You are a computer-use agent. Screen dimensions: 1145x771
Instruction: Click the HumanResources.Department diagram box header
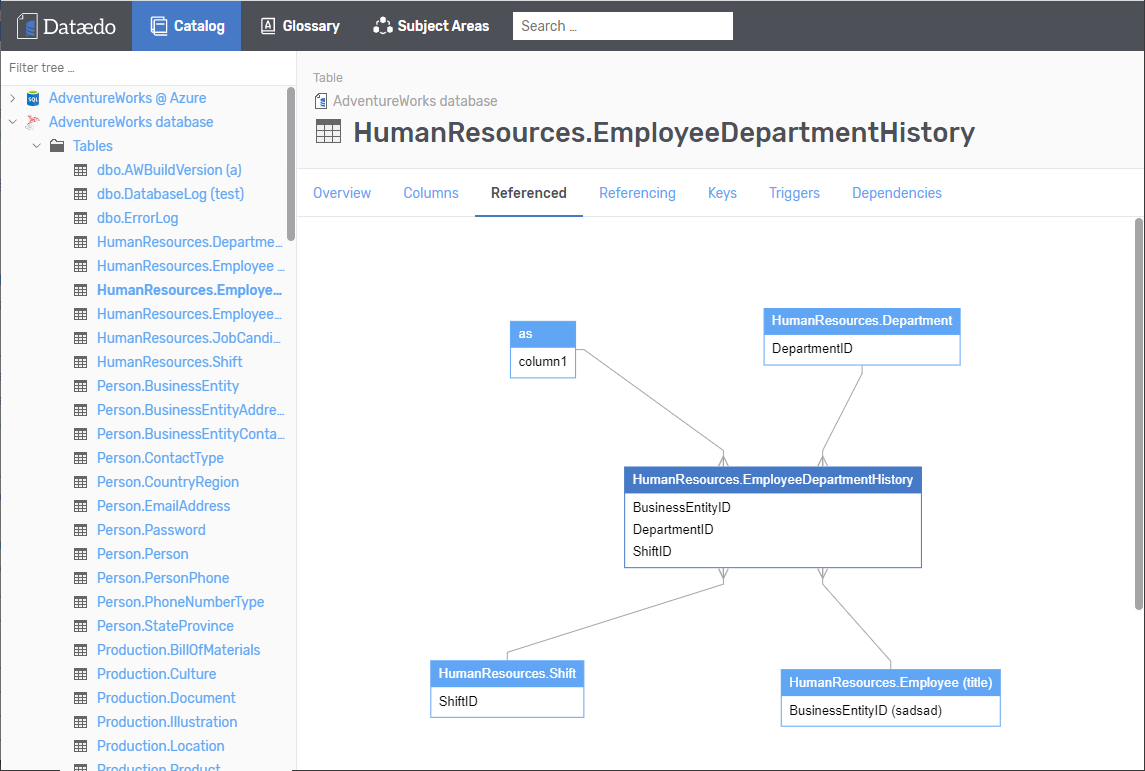(861, 321)
